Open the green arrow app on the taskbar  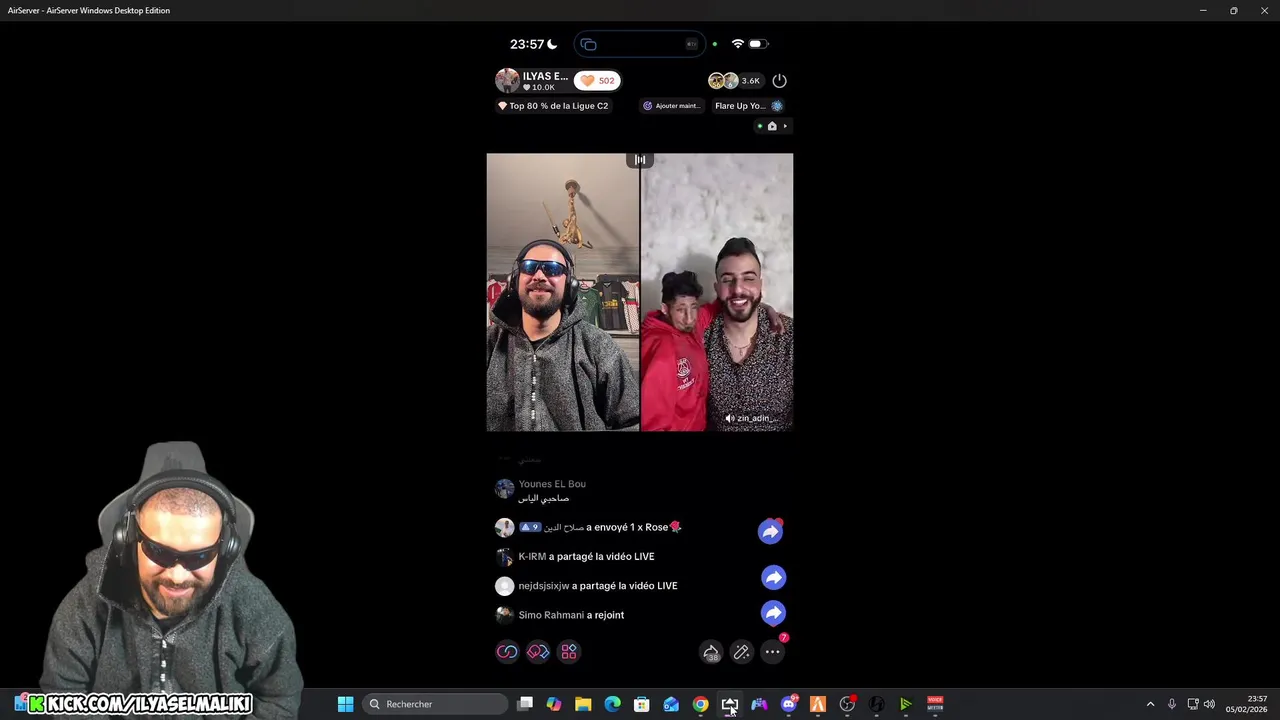[x=906, y=704]
